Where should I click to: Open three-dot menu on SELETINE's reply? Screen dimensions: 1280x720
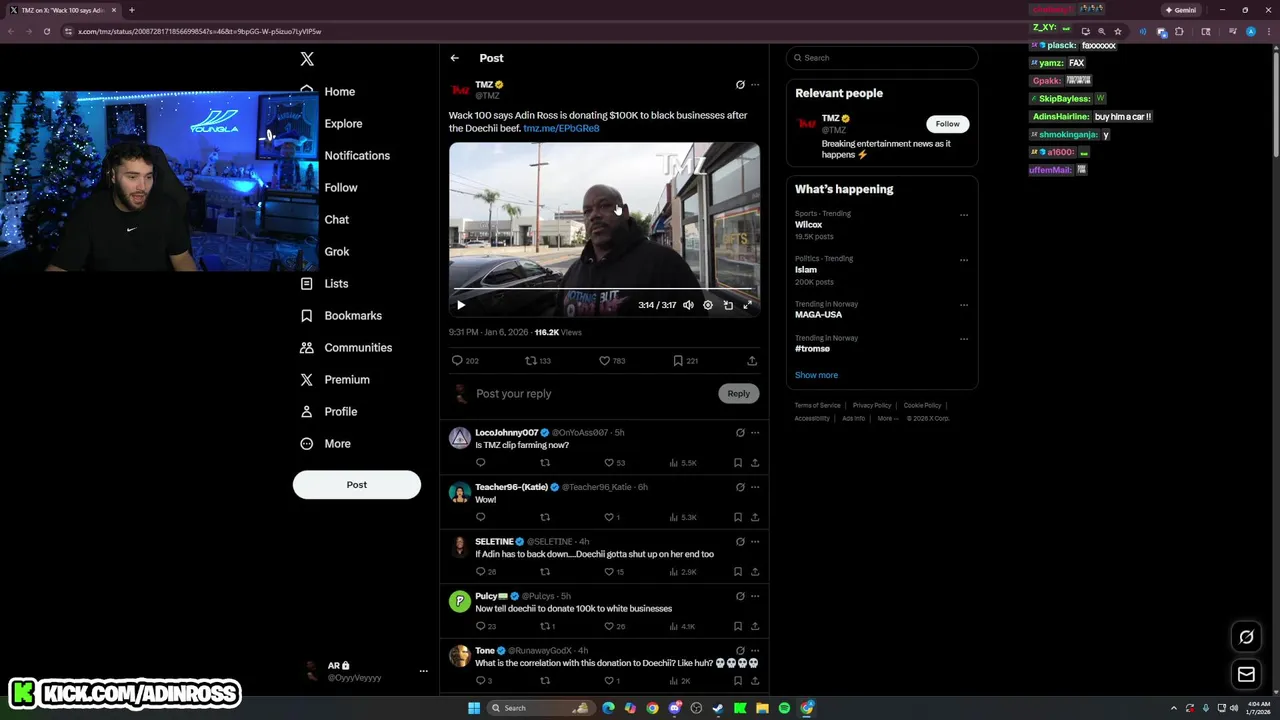(755, 541)
